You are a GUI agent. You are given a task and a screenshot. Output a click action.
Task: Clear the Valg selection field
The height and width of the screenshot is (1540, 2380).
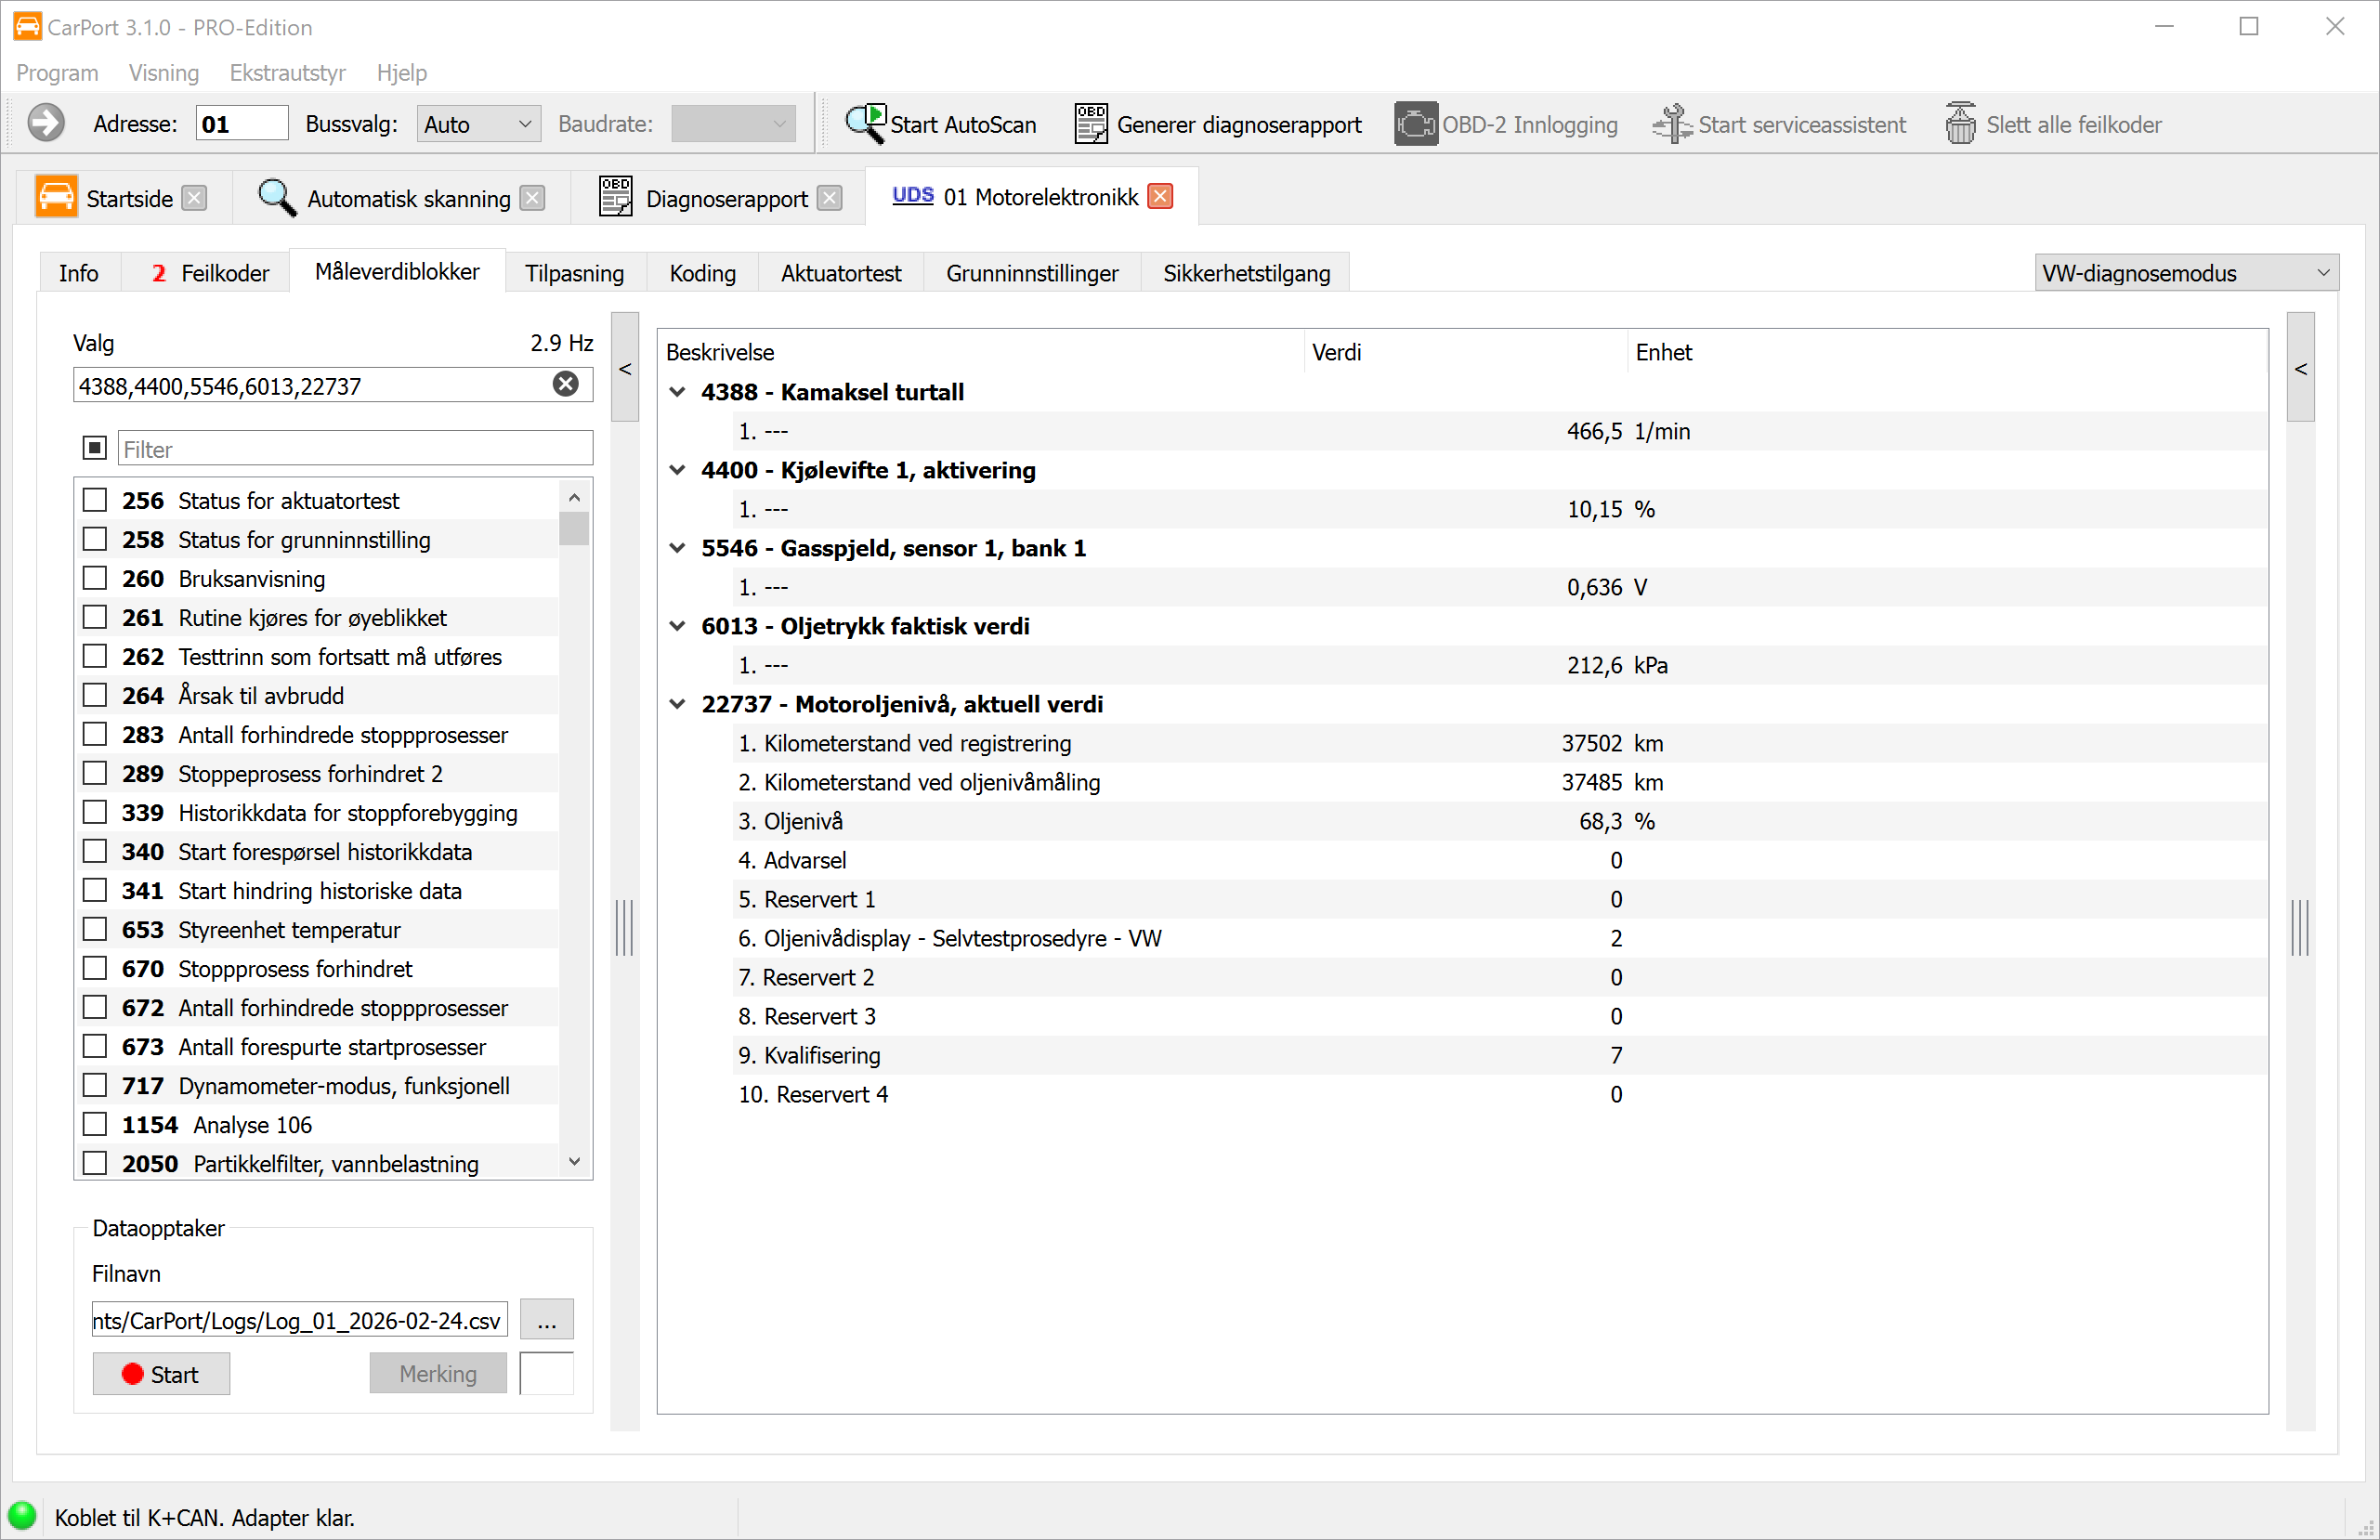coord(566,385)
